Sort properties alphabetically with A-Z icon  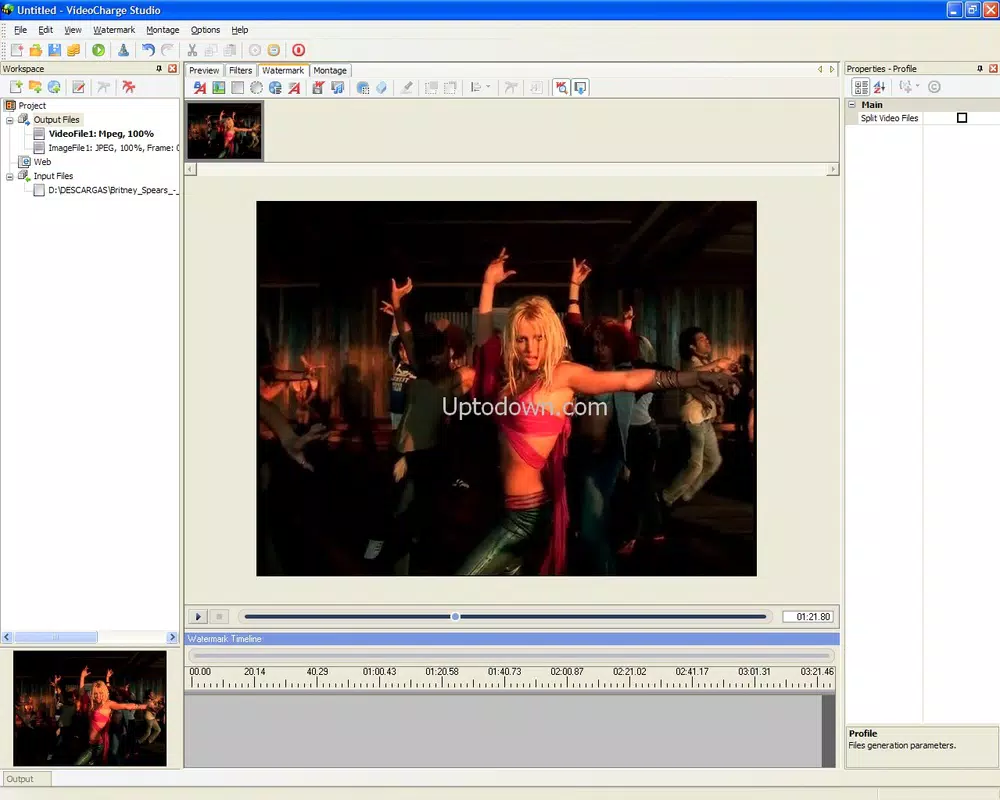point(880,87)
